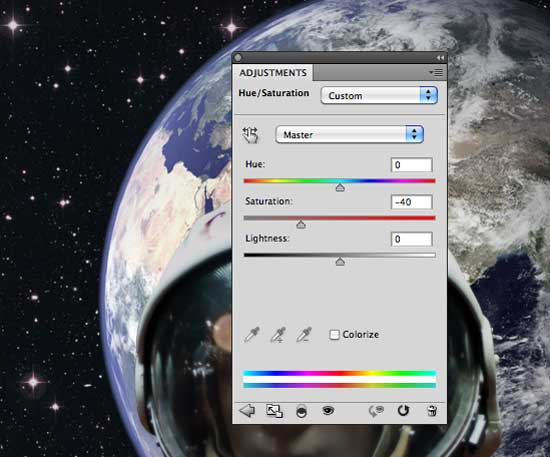
Task: Click the Lightness value input field
Action: (411, 239)
